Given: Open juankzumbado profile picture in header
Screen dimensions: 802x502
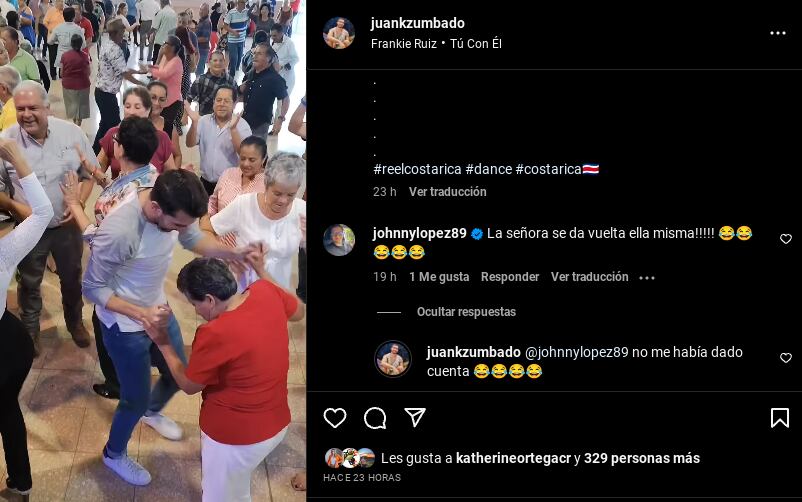Looking at the screenshot, I should 339,33.
